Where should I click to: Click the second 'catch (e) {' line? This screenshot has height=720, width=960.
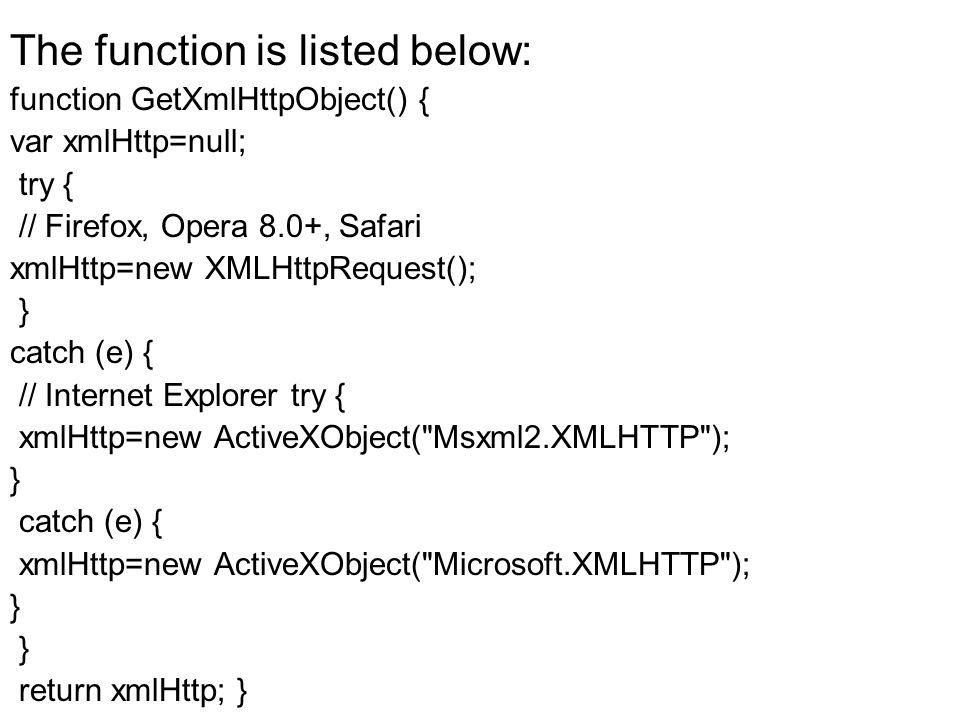tap(91, 522)
